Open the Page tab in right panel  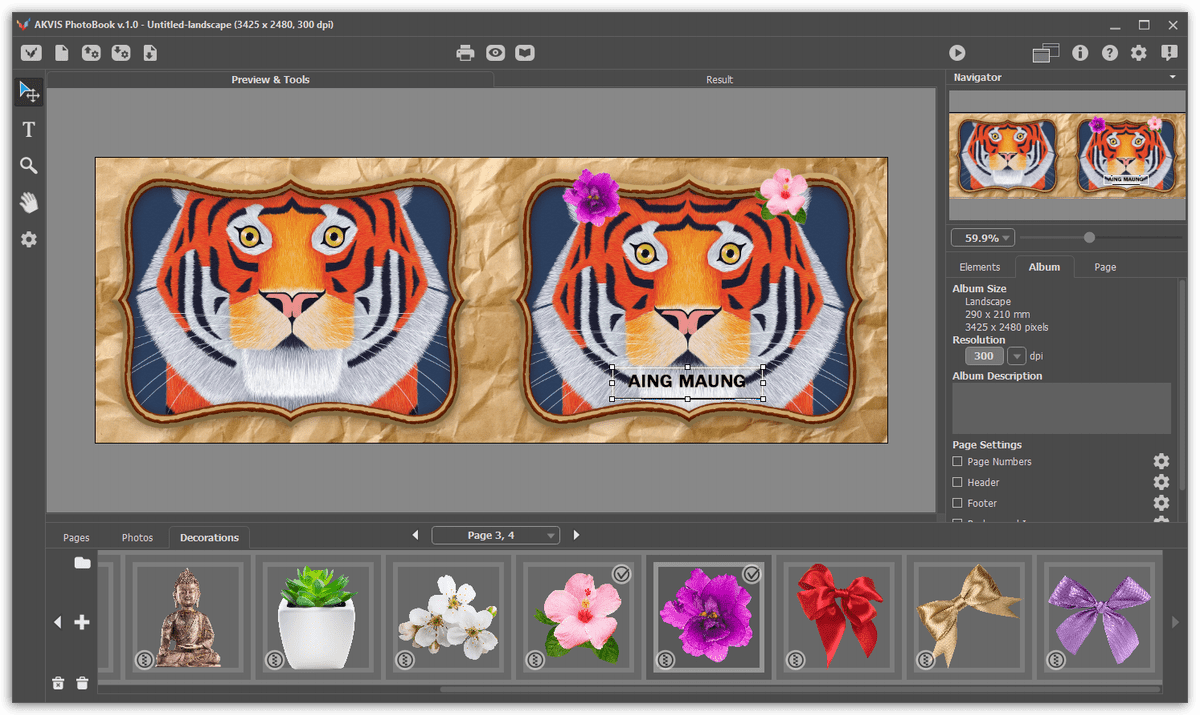(x=1105, y=267)
